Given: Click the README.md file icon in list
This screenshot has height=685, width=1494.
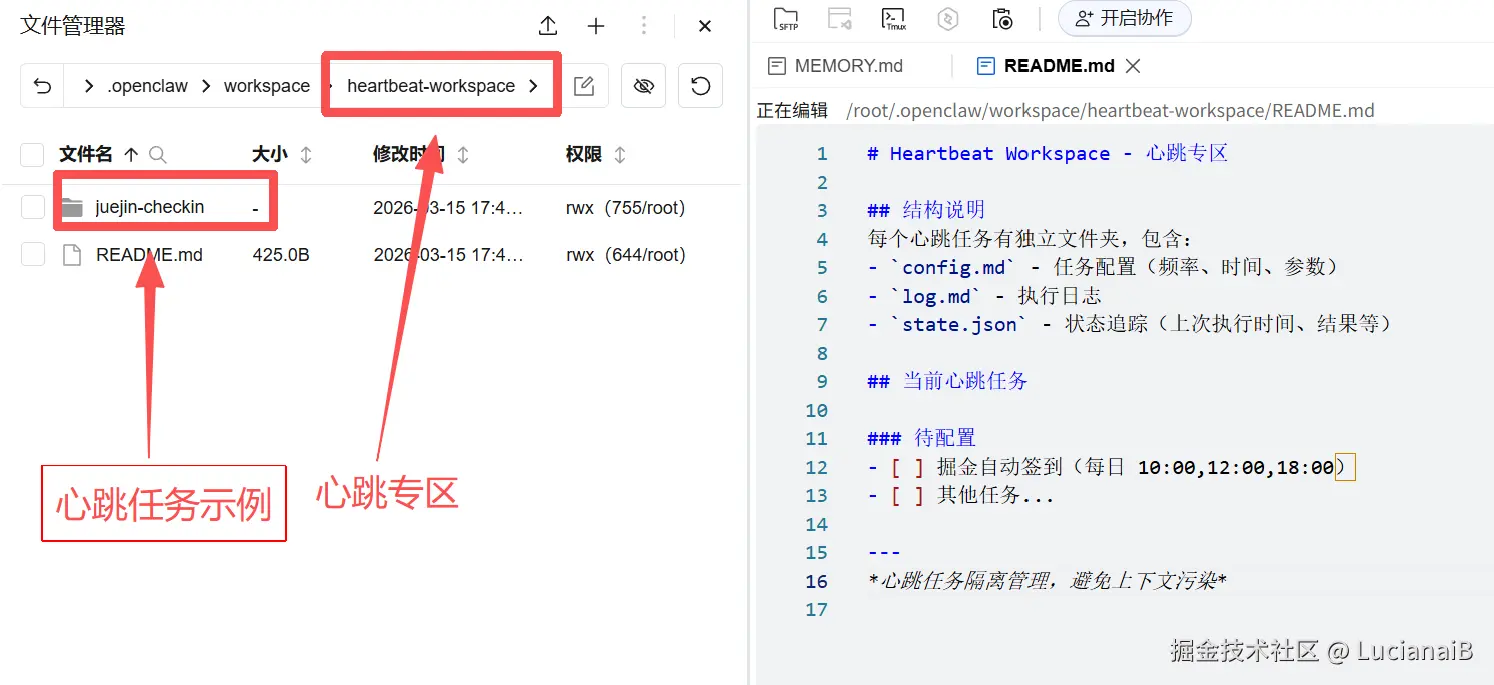Looking at the screenshot, I should coord(72,255).
